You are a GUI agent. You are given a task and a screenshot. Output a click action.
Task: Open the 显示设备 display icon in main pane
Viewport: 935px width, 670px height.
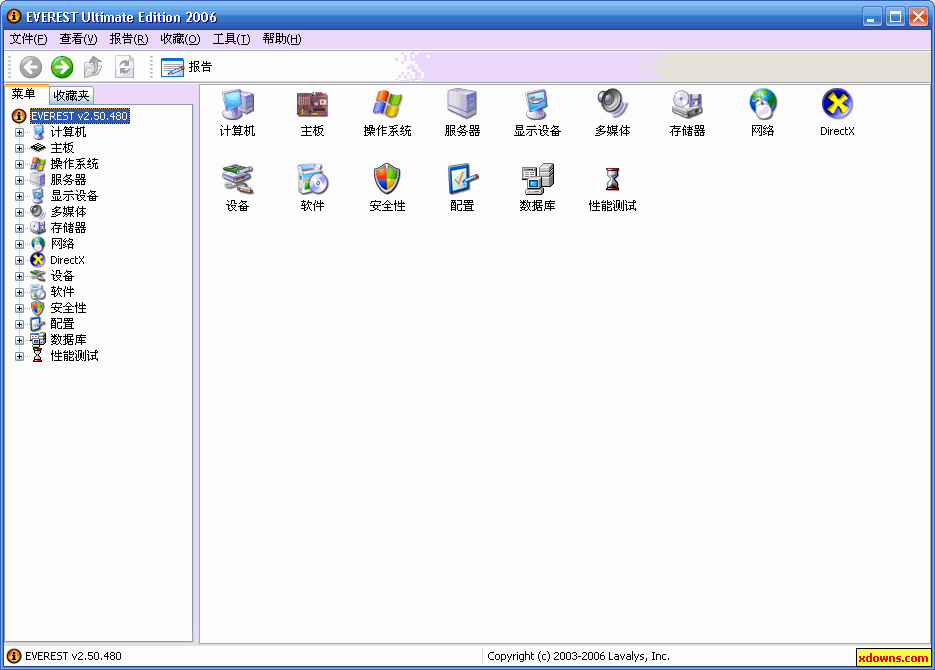tap(537, 113)
